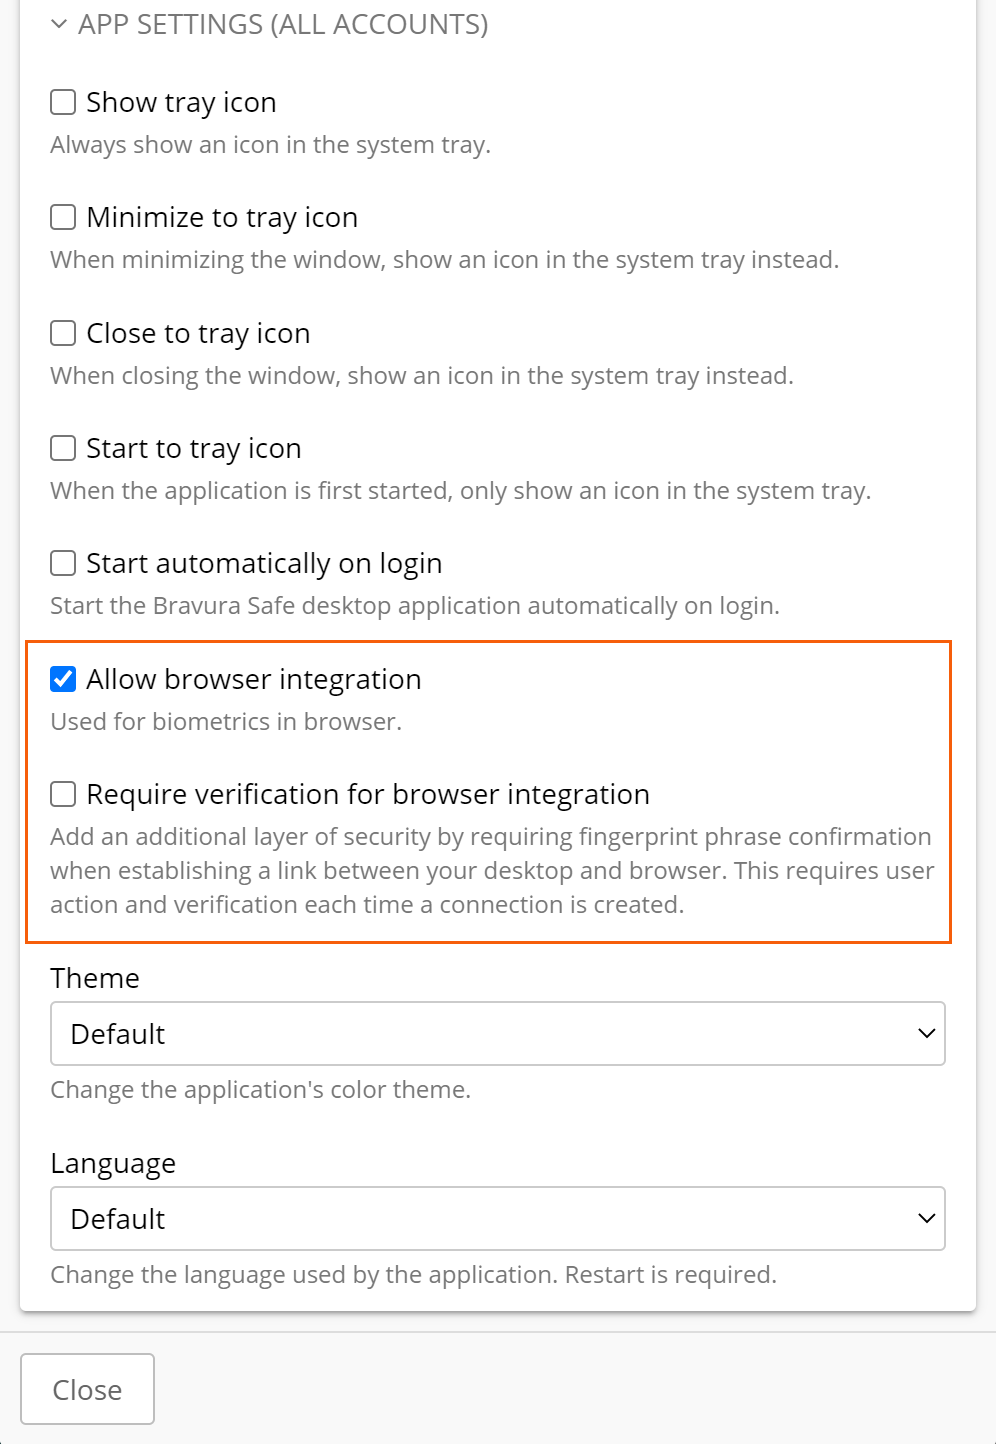Enable Require verification for browser integration

click(62, 794)
